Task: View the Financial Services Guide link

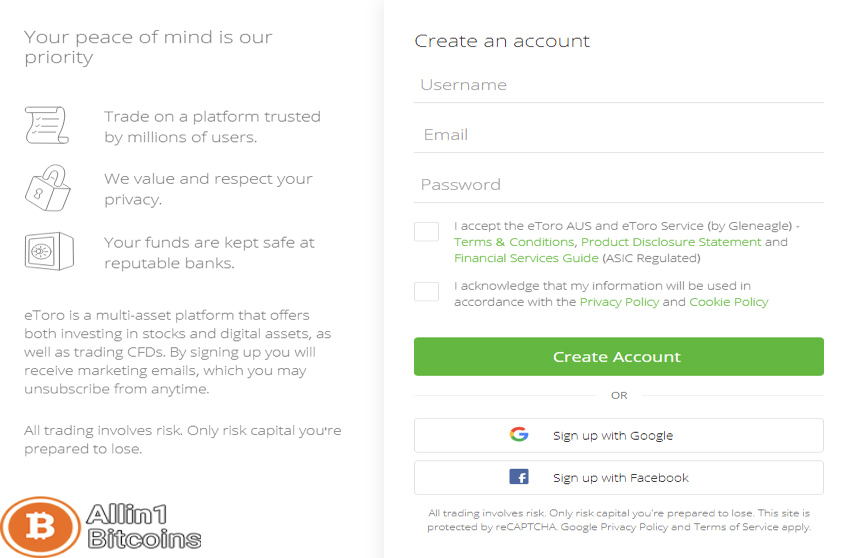Action: coord(526,258)
